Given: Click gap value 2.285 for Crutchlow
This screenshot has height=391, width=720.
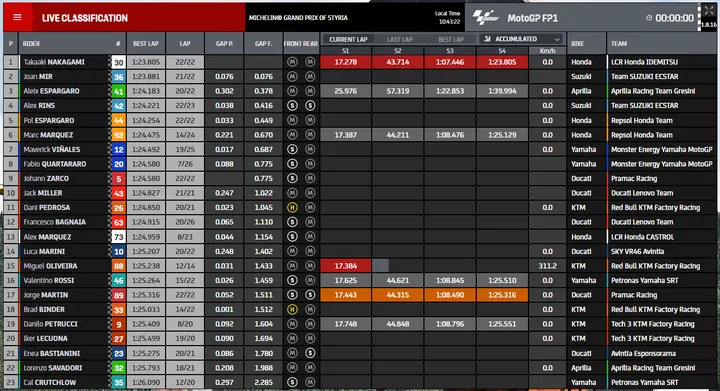Looking at the screenshot, I should click(x=264, y=382).
